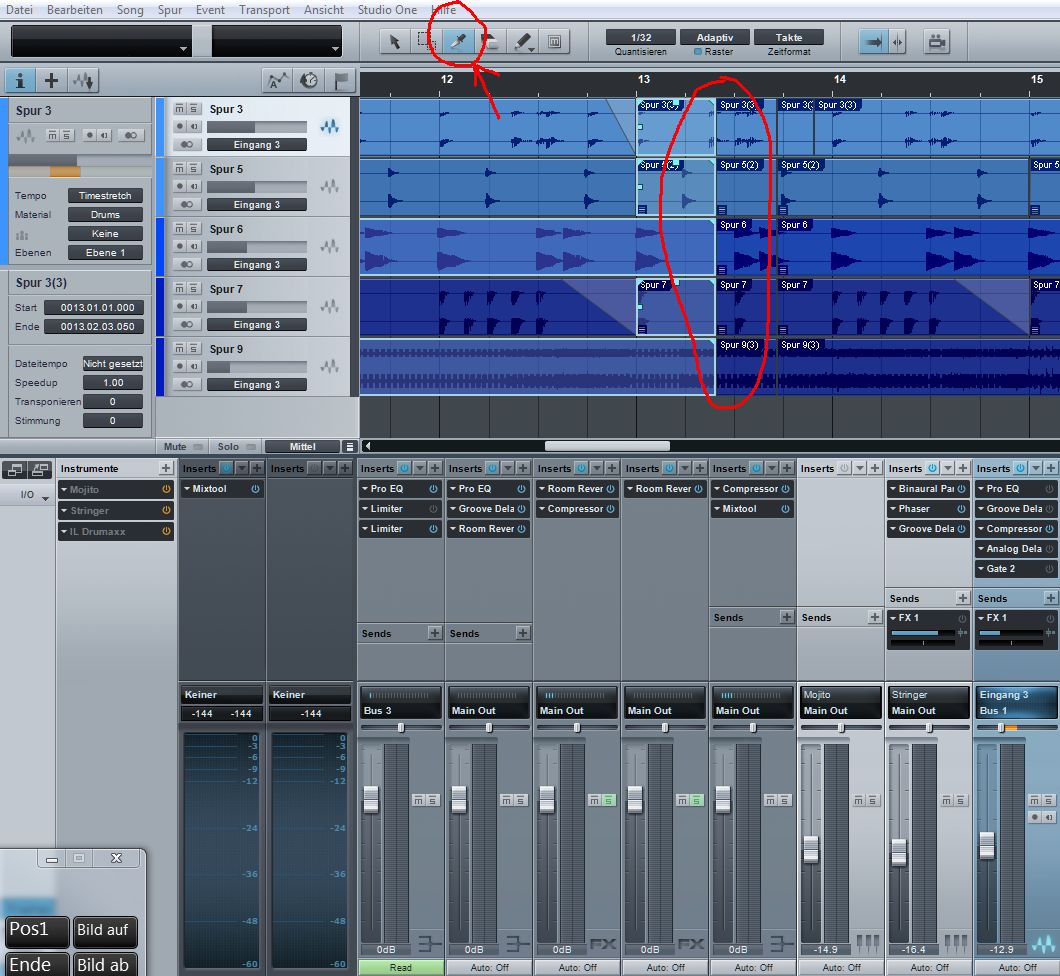Click the camera-shaped icon in the top toolbar
Viewport: 1060px width, 976px height.
click(x=936, y=42)
